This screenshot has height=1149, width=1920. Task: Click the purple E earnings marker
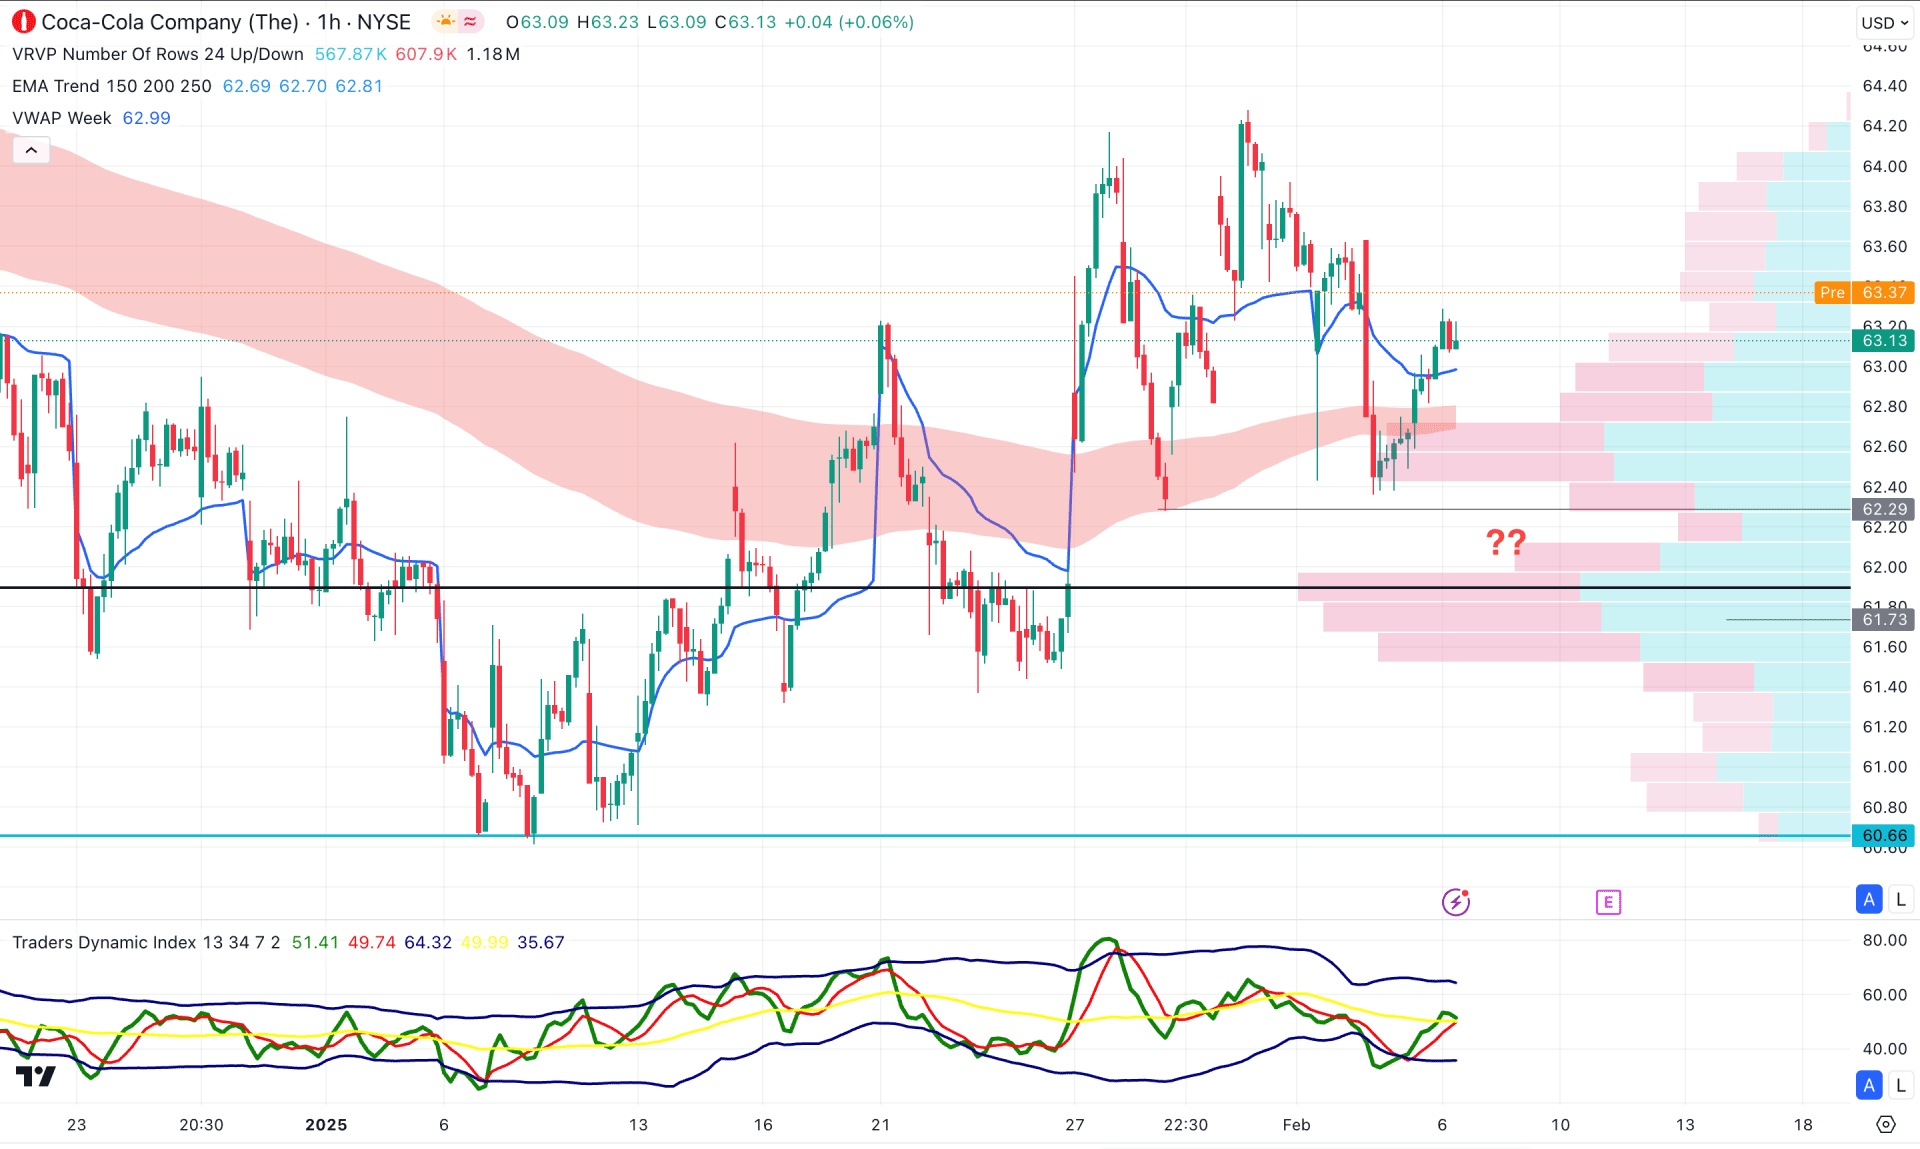[1608, 902]
